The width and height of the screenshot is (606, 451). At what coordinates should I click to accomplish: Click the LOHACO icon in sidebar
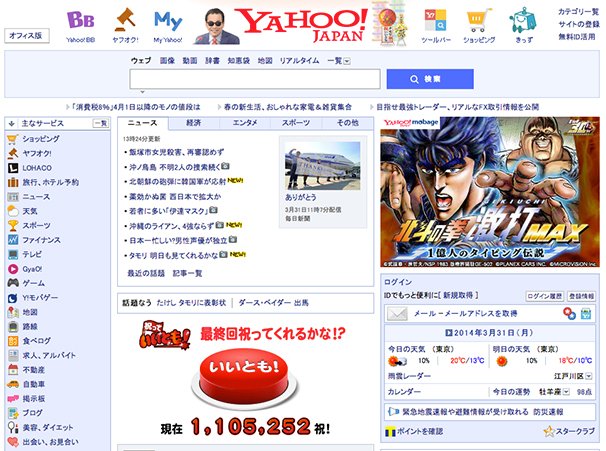point(13,168)
